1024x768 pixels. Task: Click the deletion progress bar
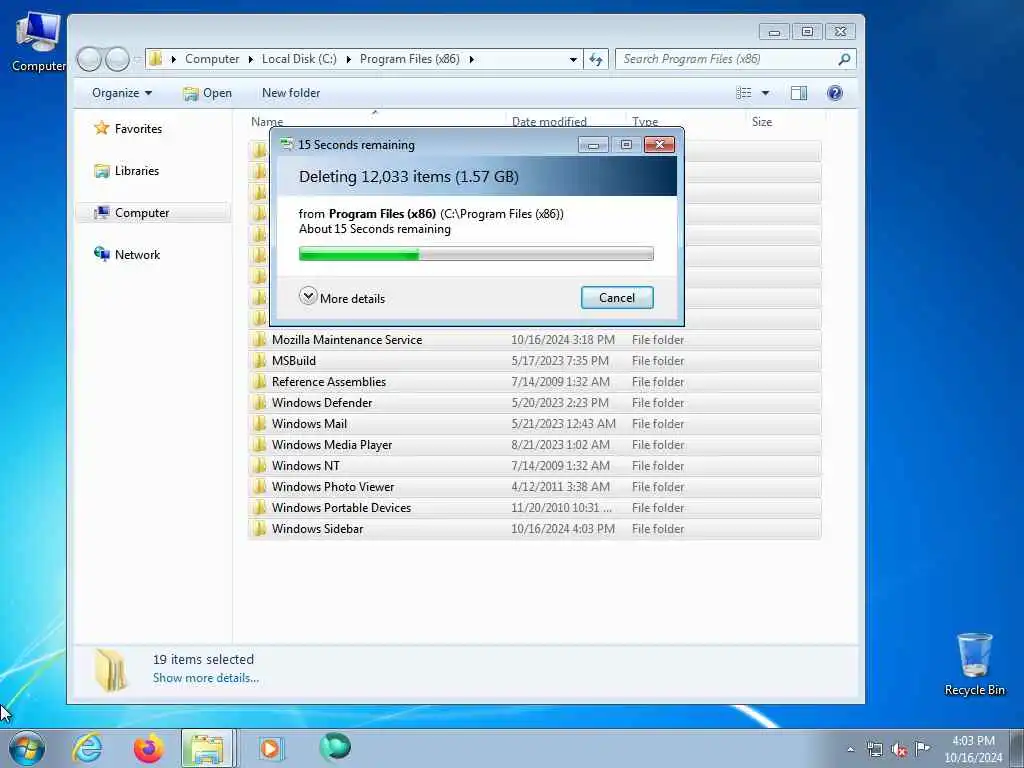[476, 254]
